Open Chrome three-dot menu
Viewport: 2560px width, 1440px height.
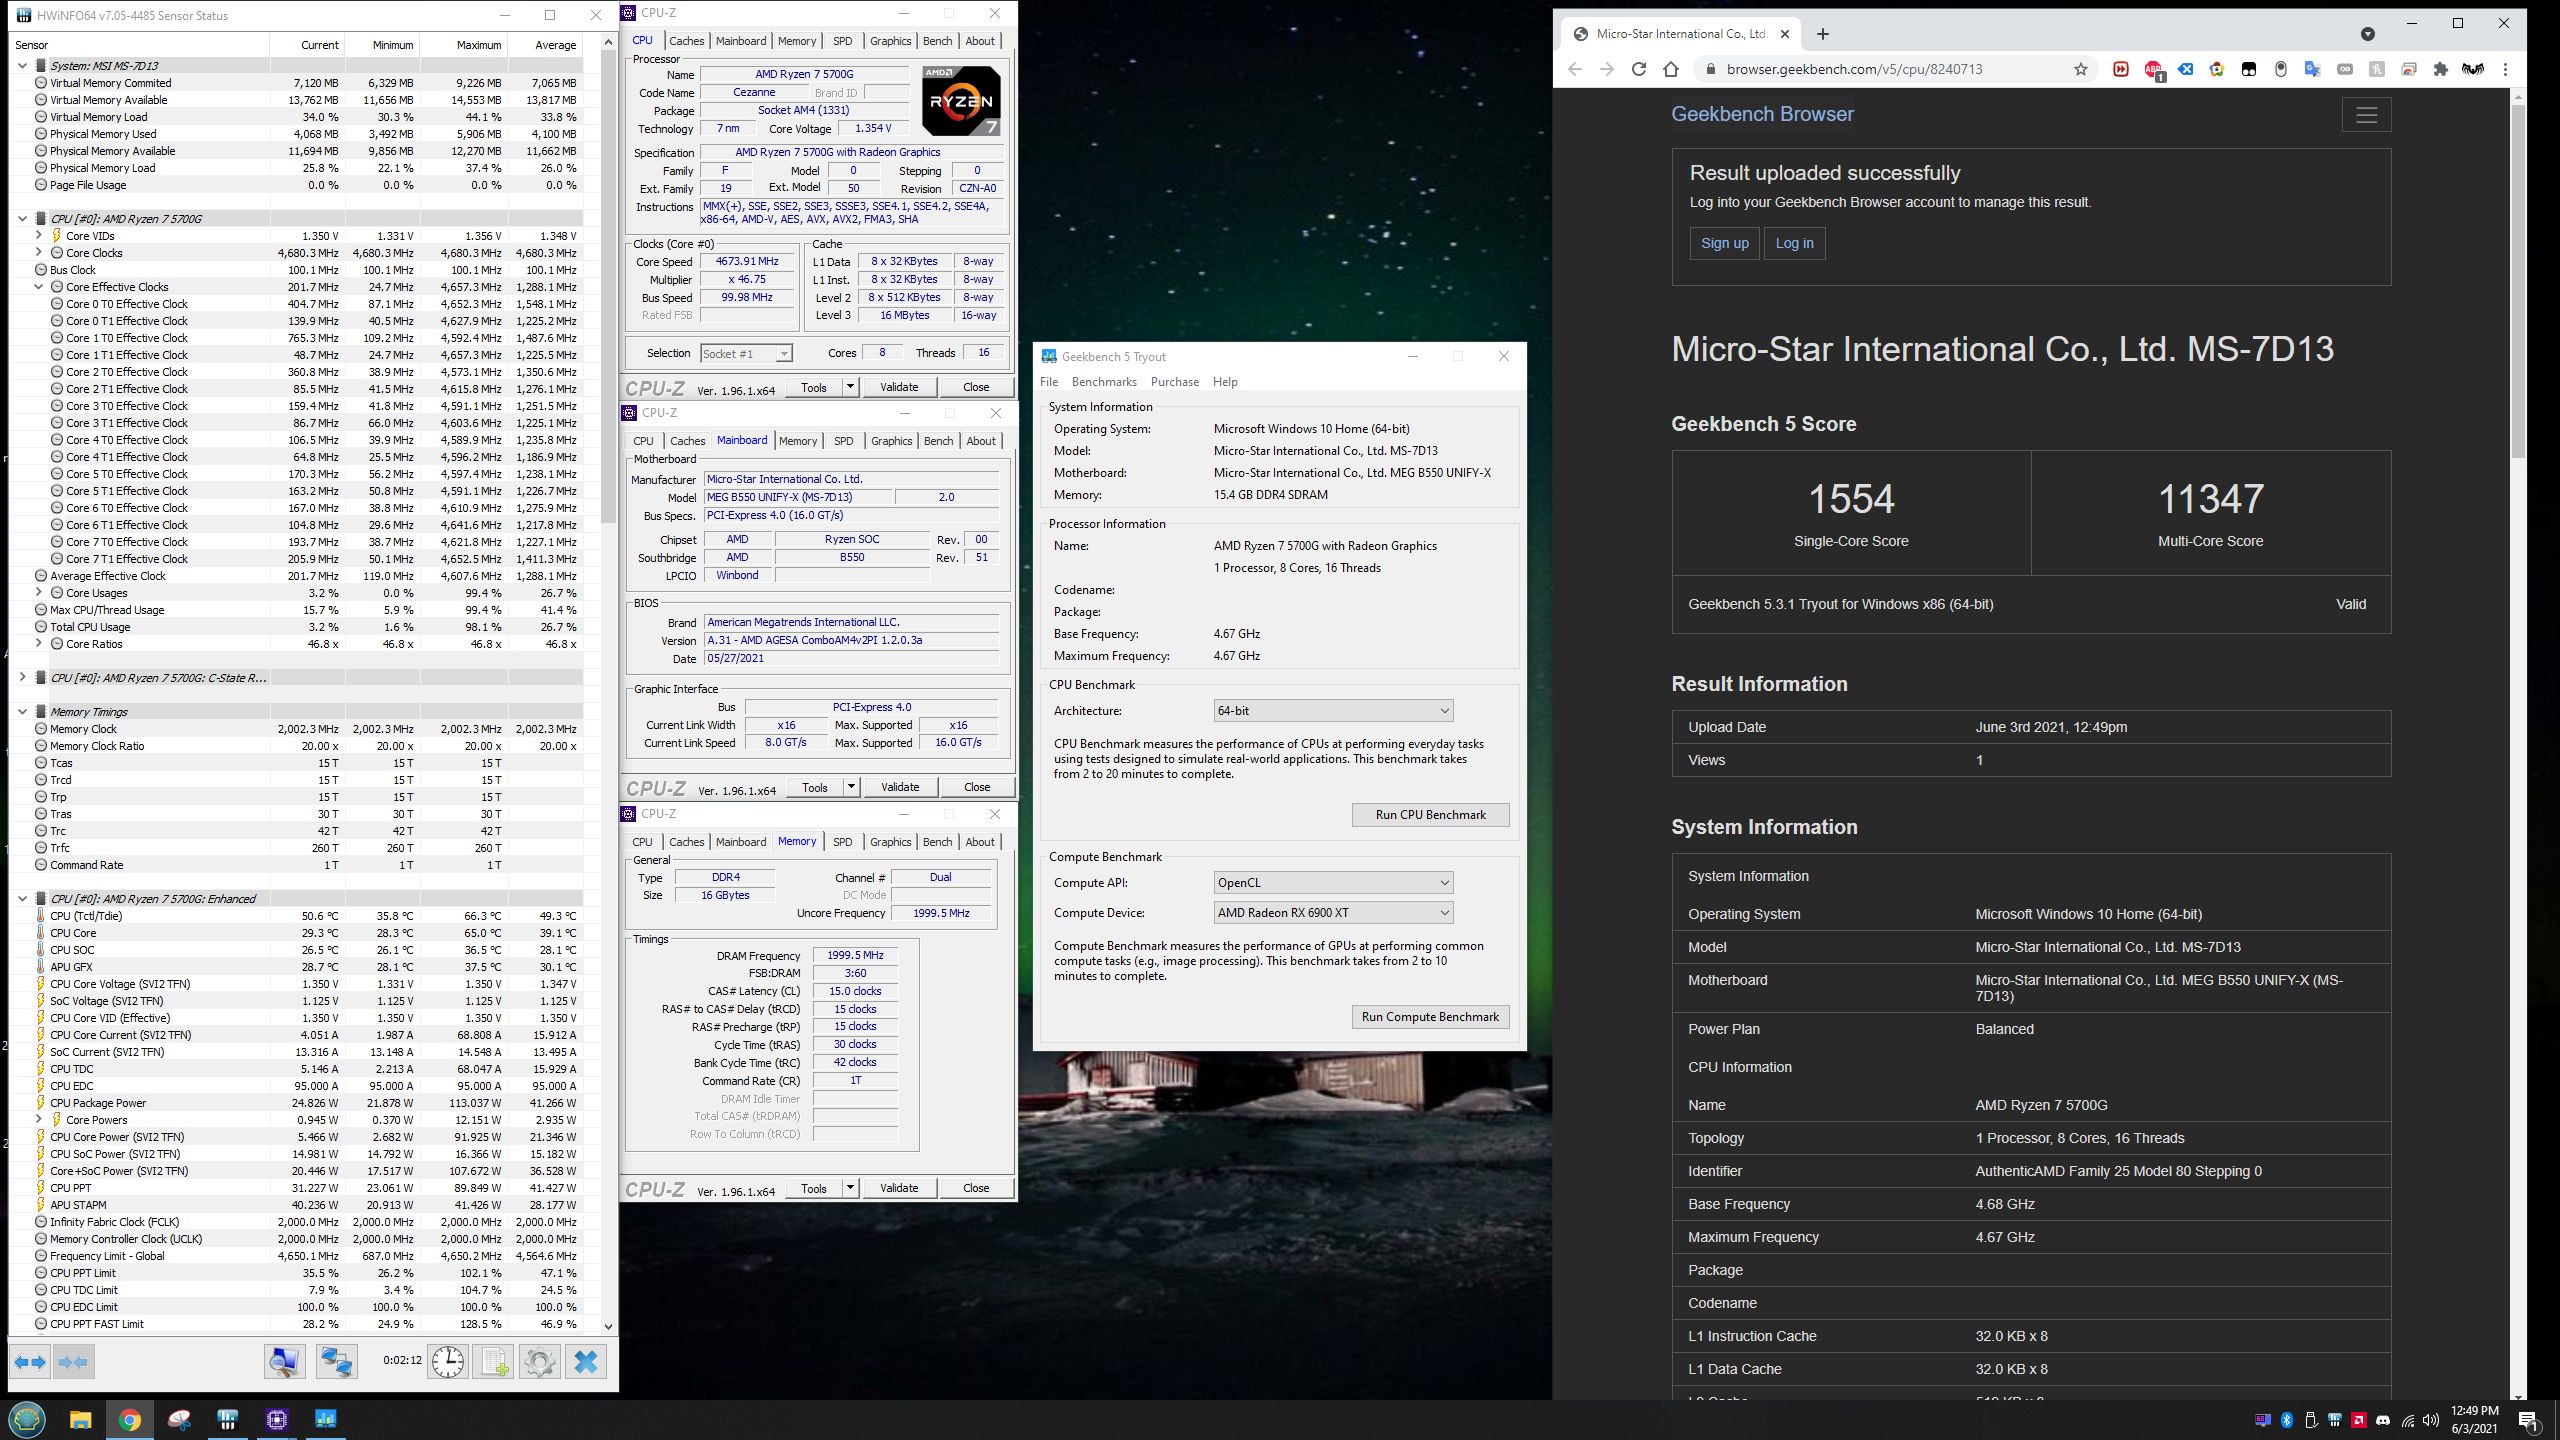click(2505, 69)
